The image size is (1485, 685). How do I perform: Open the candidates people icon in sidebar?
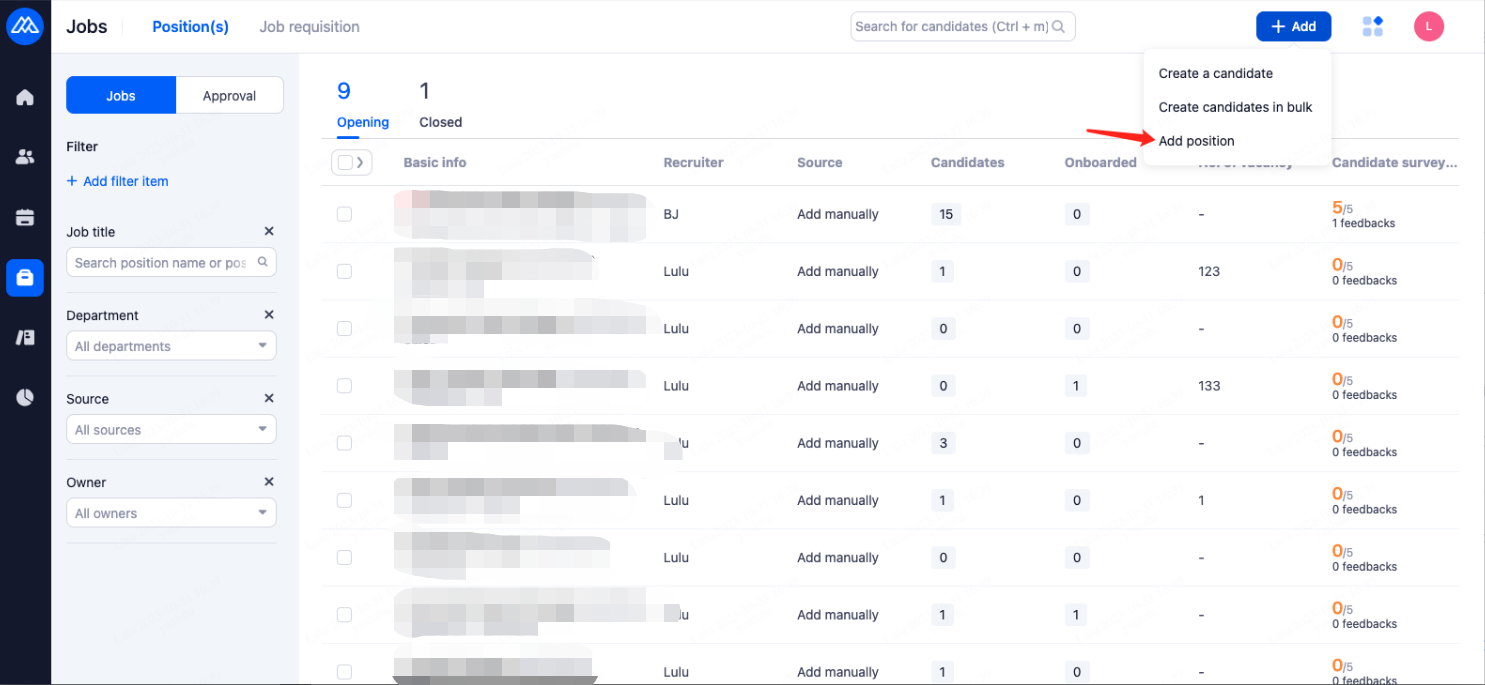pos(25,157)
